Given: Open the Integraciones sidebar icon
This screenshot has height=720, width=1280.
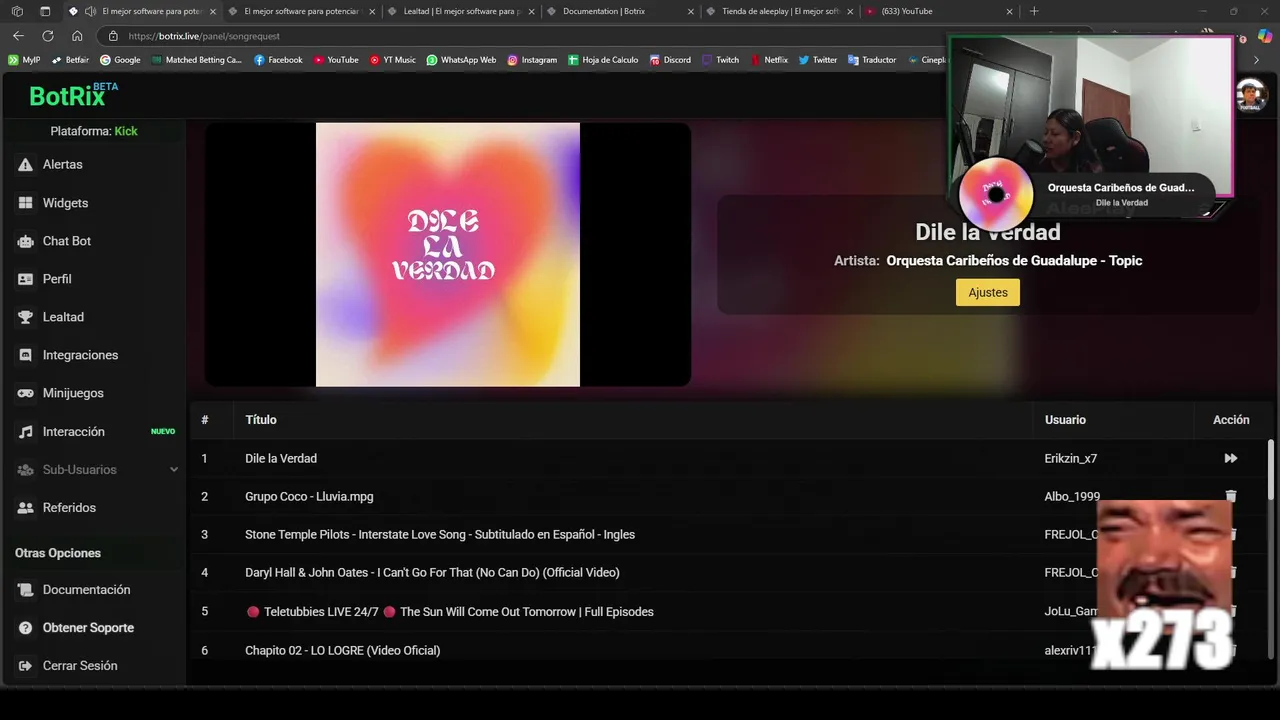Looking at the screenshot, I should (x=25, y=355).
